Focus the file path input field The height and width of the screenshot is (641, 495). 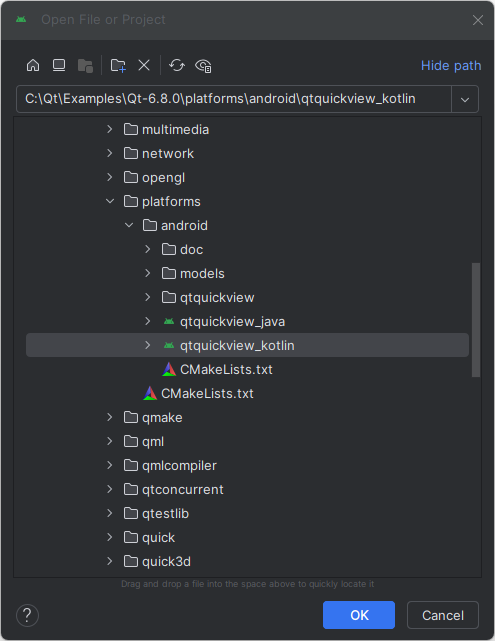click(x=234, y=99)
